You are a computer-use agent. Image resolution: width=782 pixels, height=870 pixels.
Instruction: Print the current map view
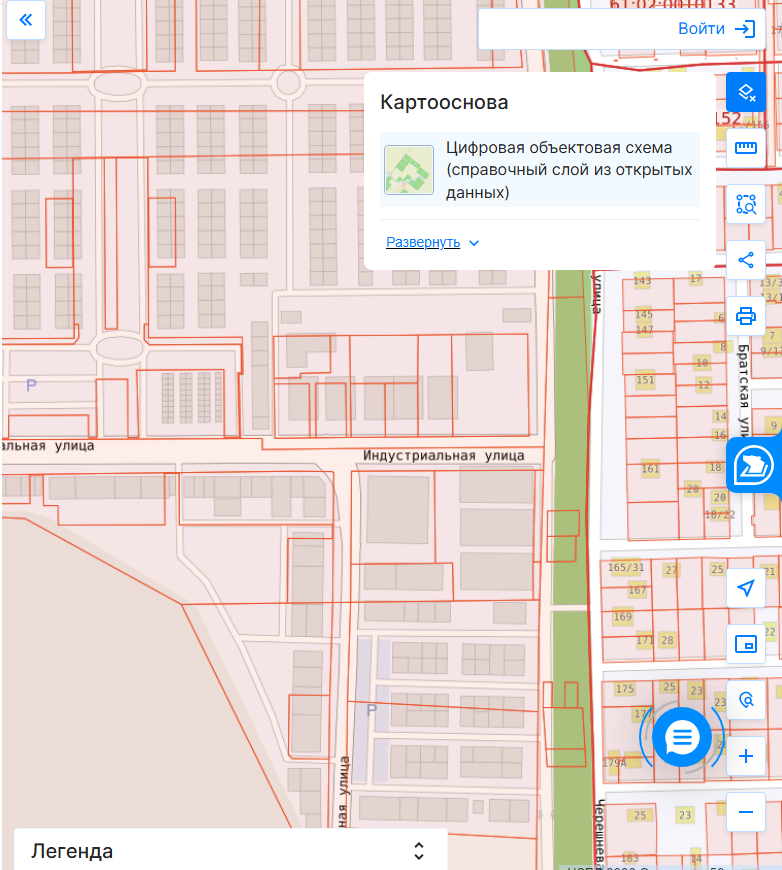pos(746,316)
